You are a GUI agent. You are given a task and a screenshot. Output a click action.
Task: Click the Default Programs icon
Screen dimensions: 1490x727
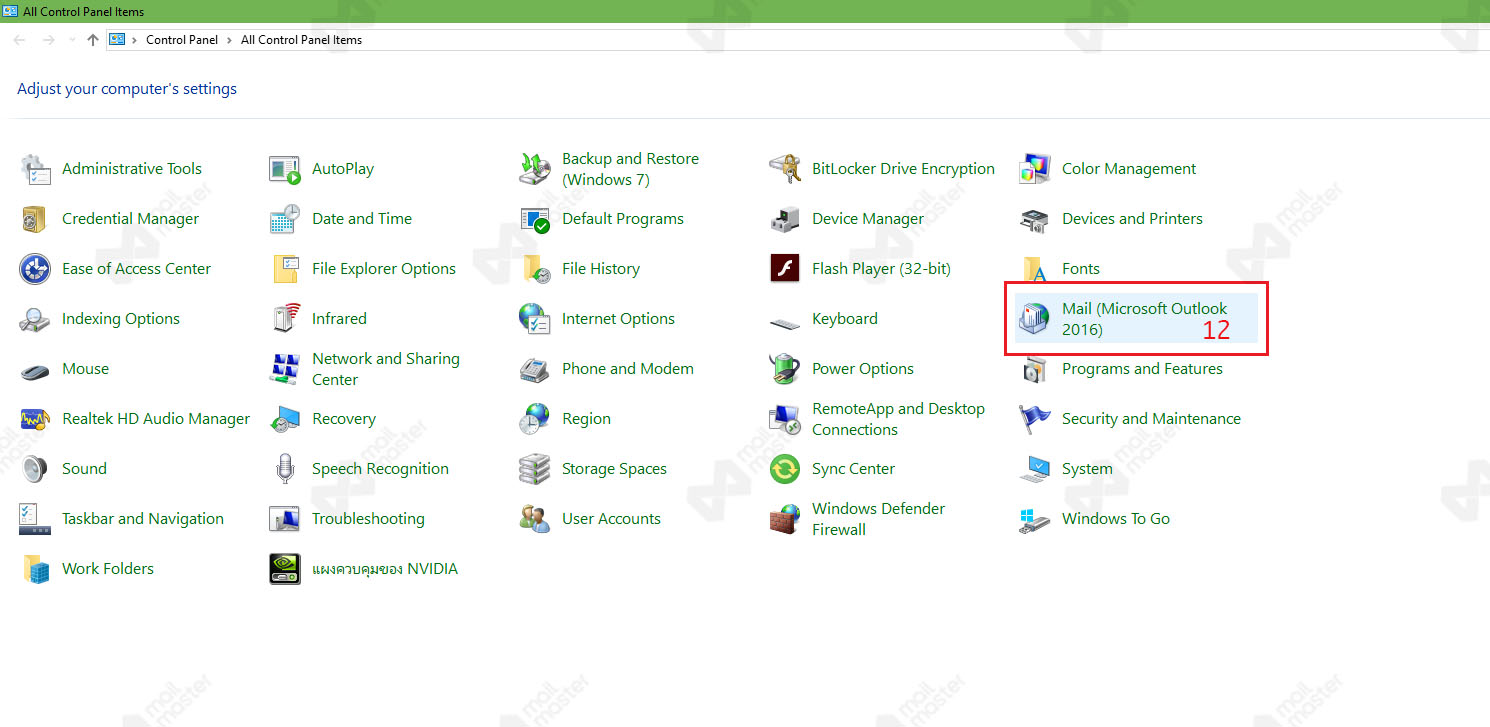click(x=535, y=219)
